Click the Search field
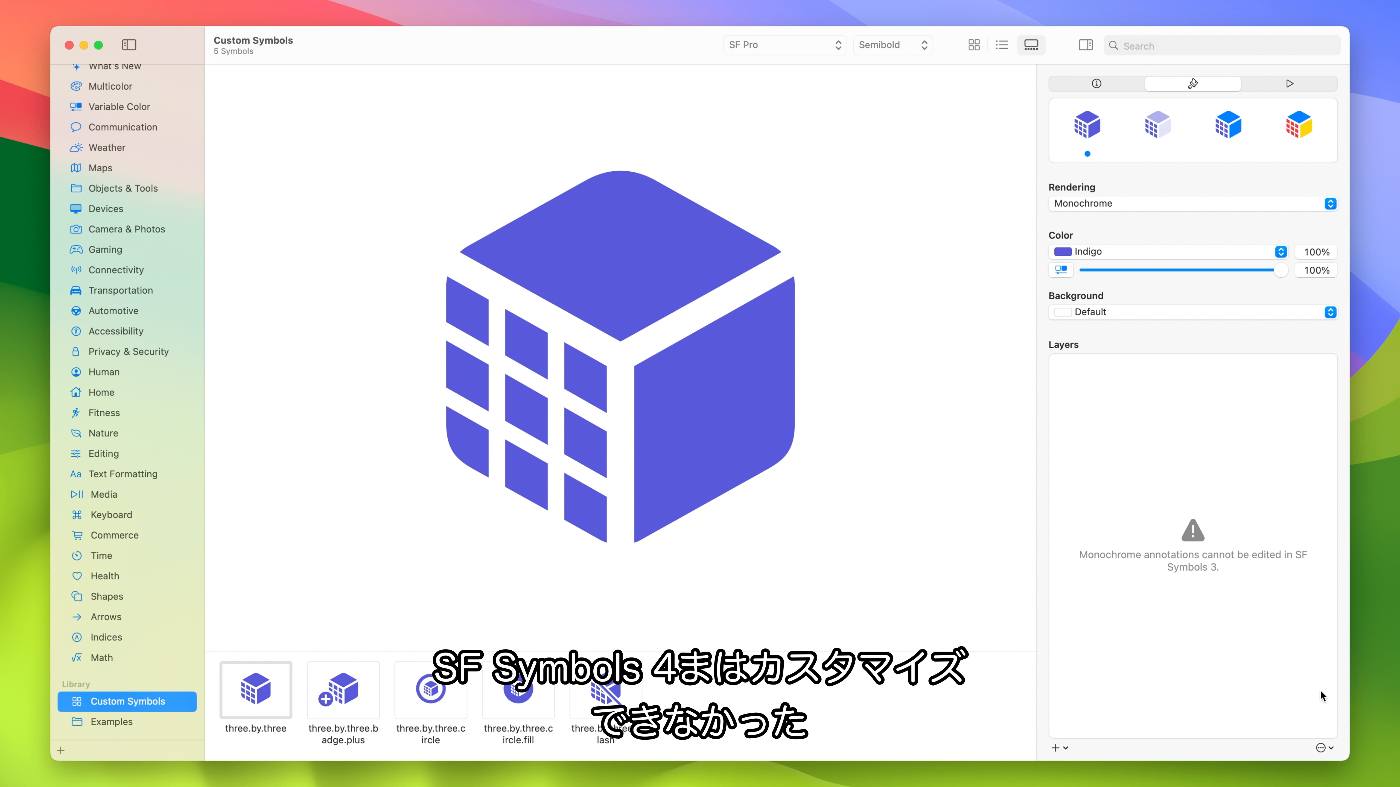This screenshot has width=1400, height=787. [x=1222, y=46]
